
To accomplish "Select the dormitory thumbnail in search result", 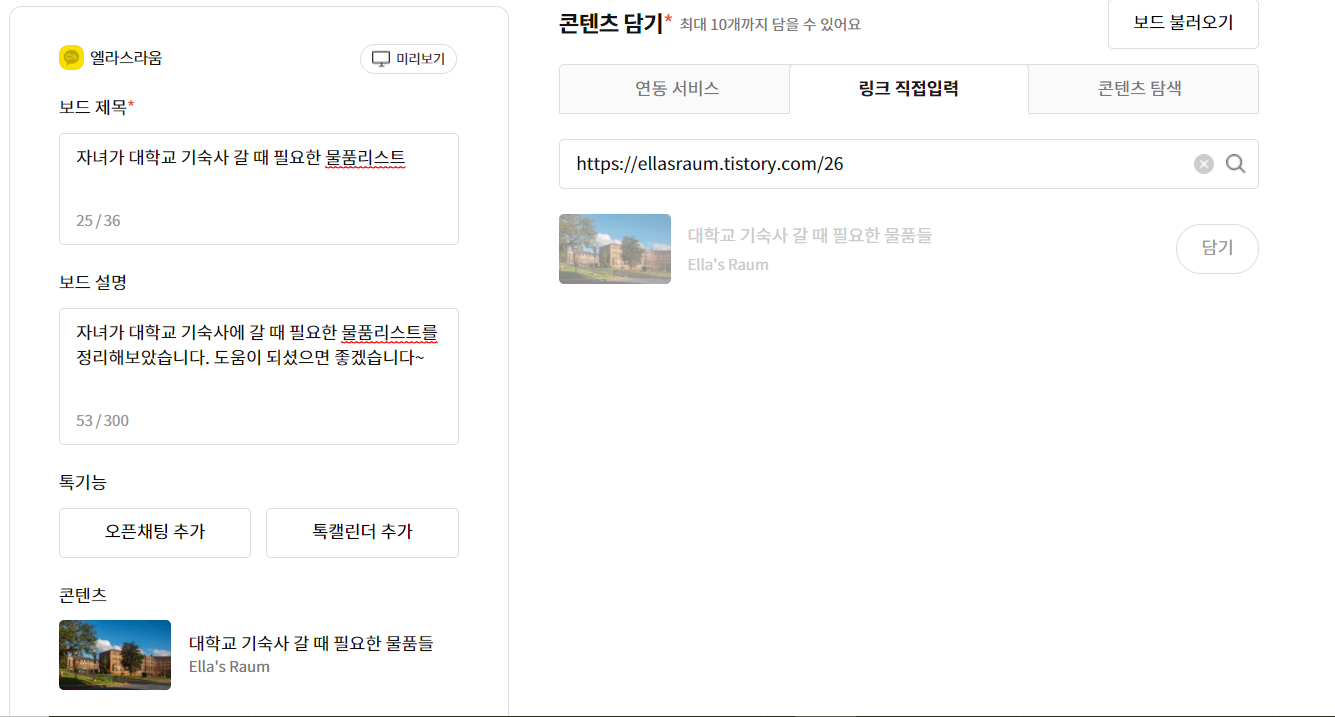I will click(615, 249).
